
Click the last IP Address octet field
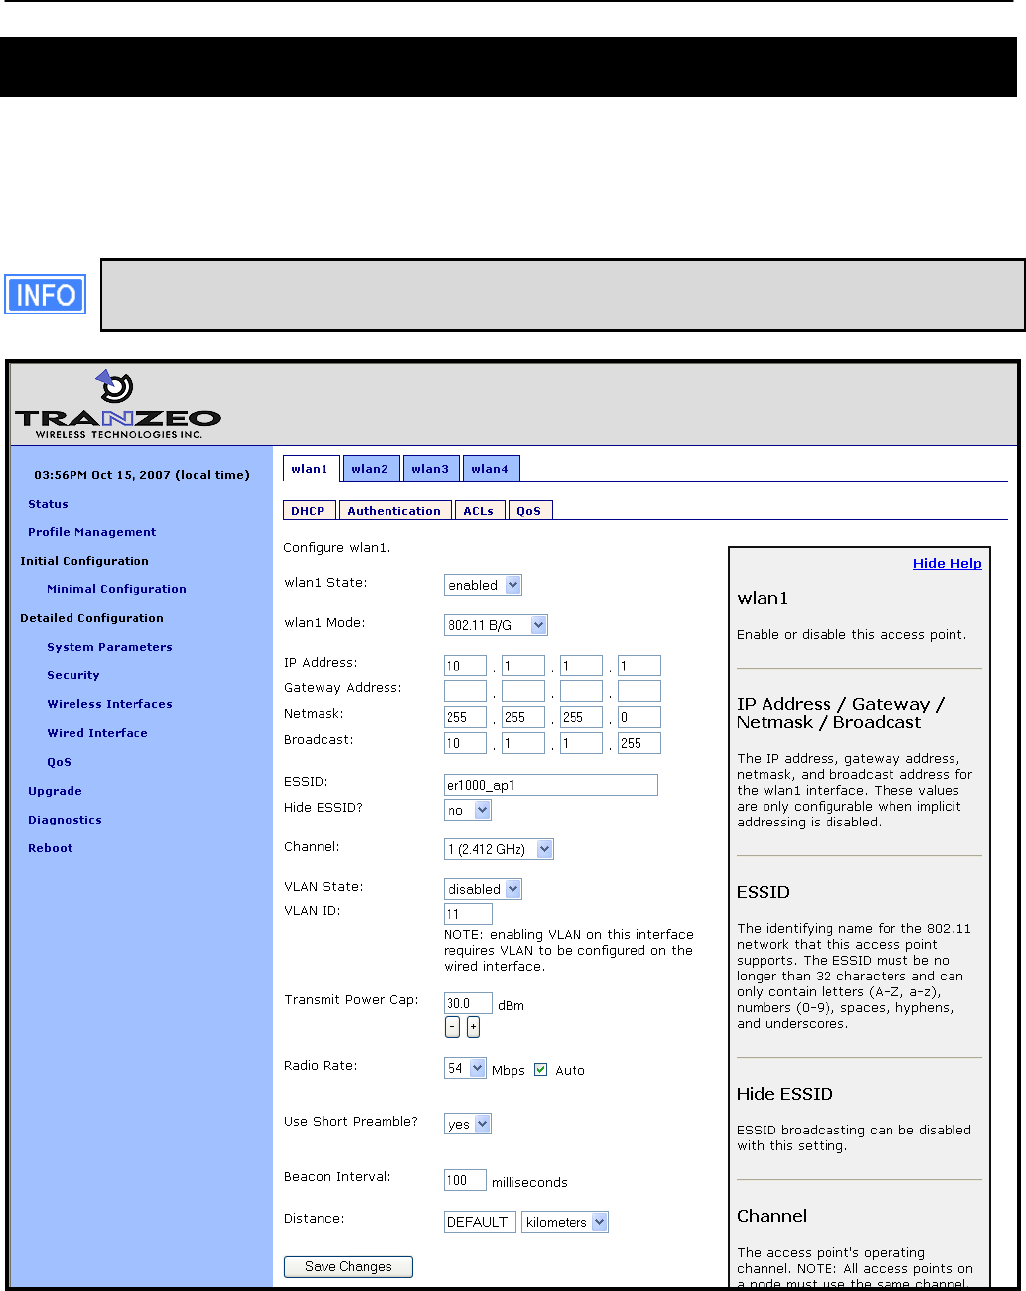[639, 666]
